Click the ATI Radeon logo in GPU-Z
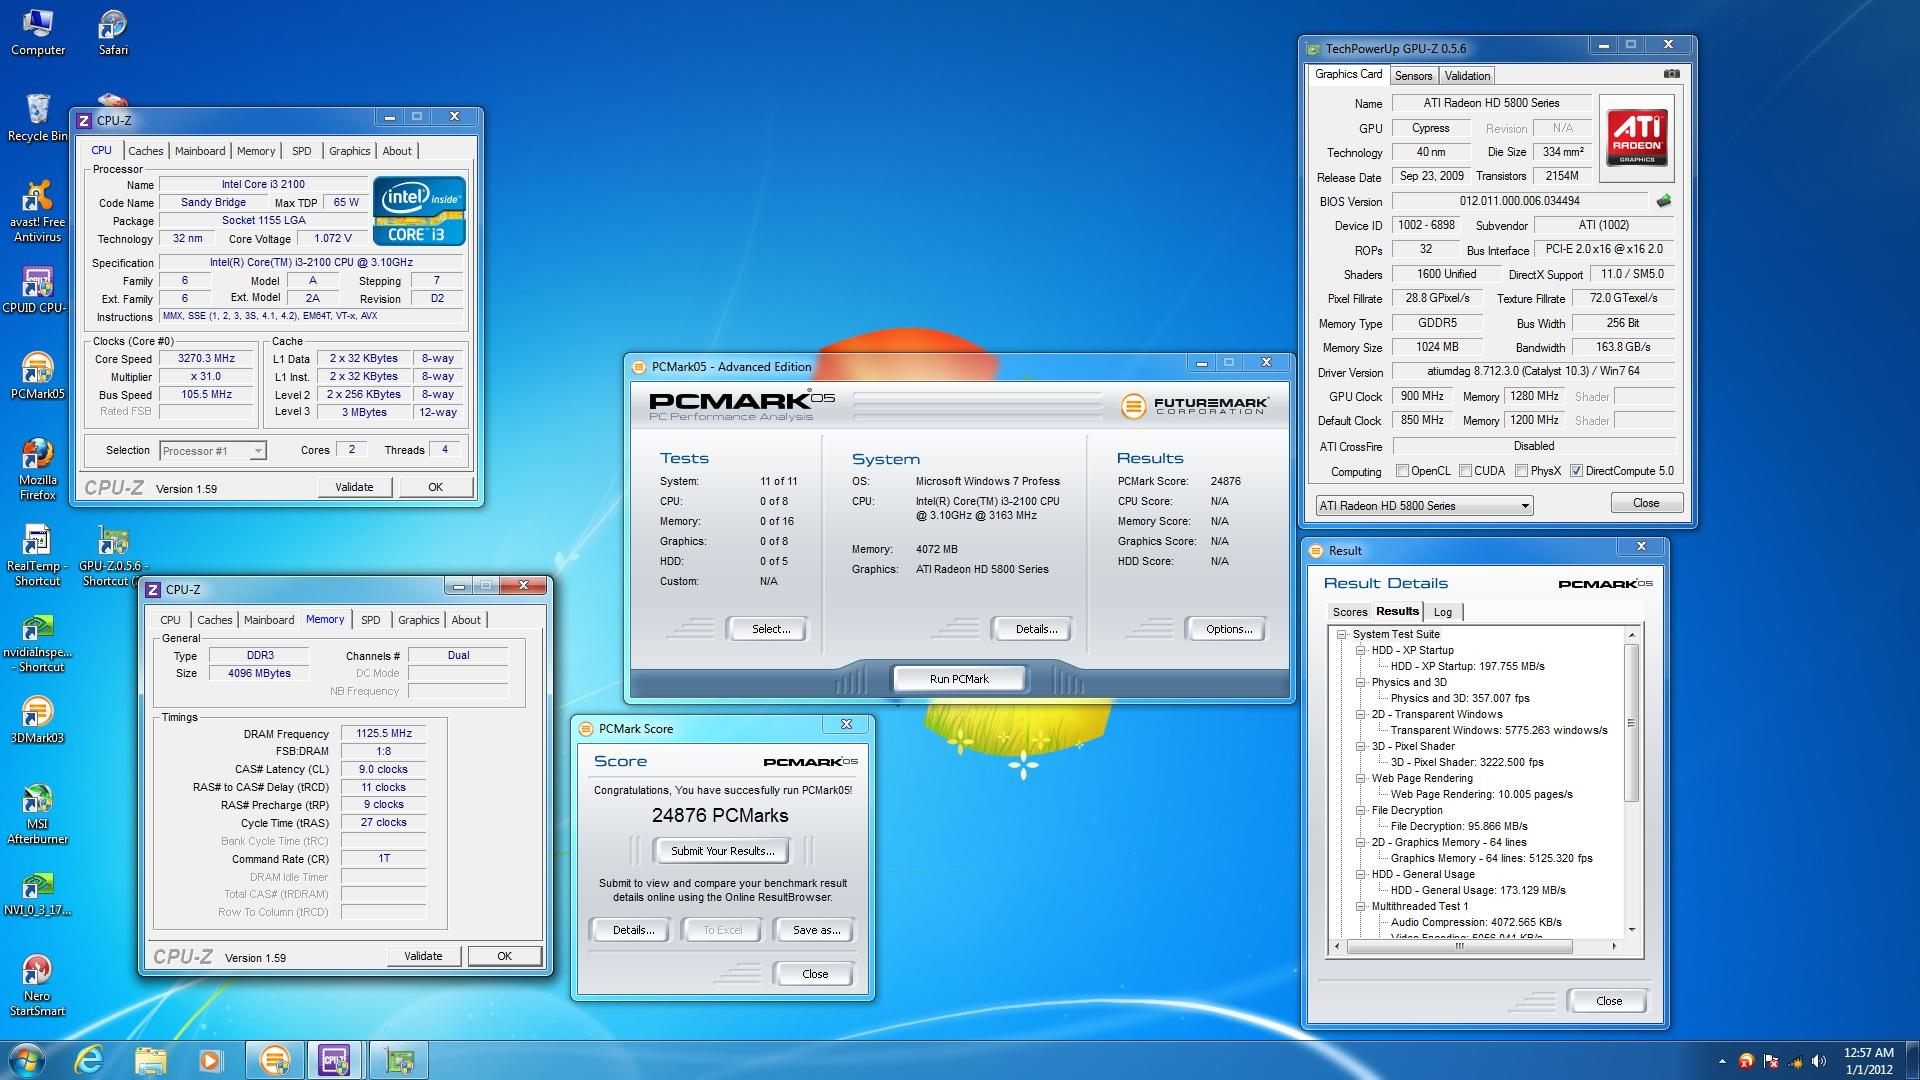Screen dimensions: 1920x1080 (1636, 138)
